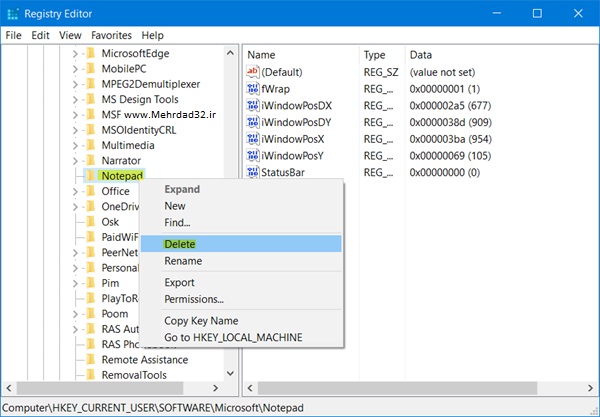Open the Favorites menu
The height and width of the screenshot is (417, 600).
111,35
